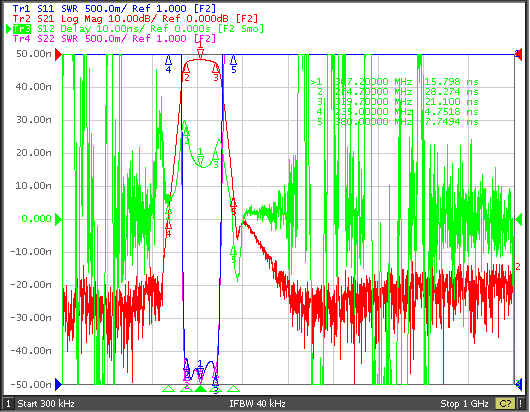Click the exclamation warning indicator in status bar
The height and width of the screenshot is (412, 530).
(x=521, y=404)
